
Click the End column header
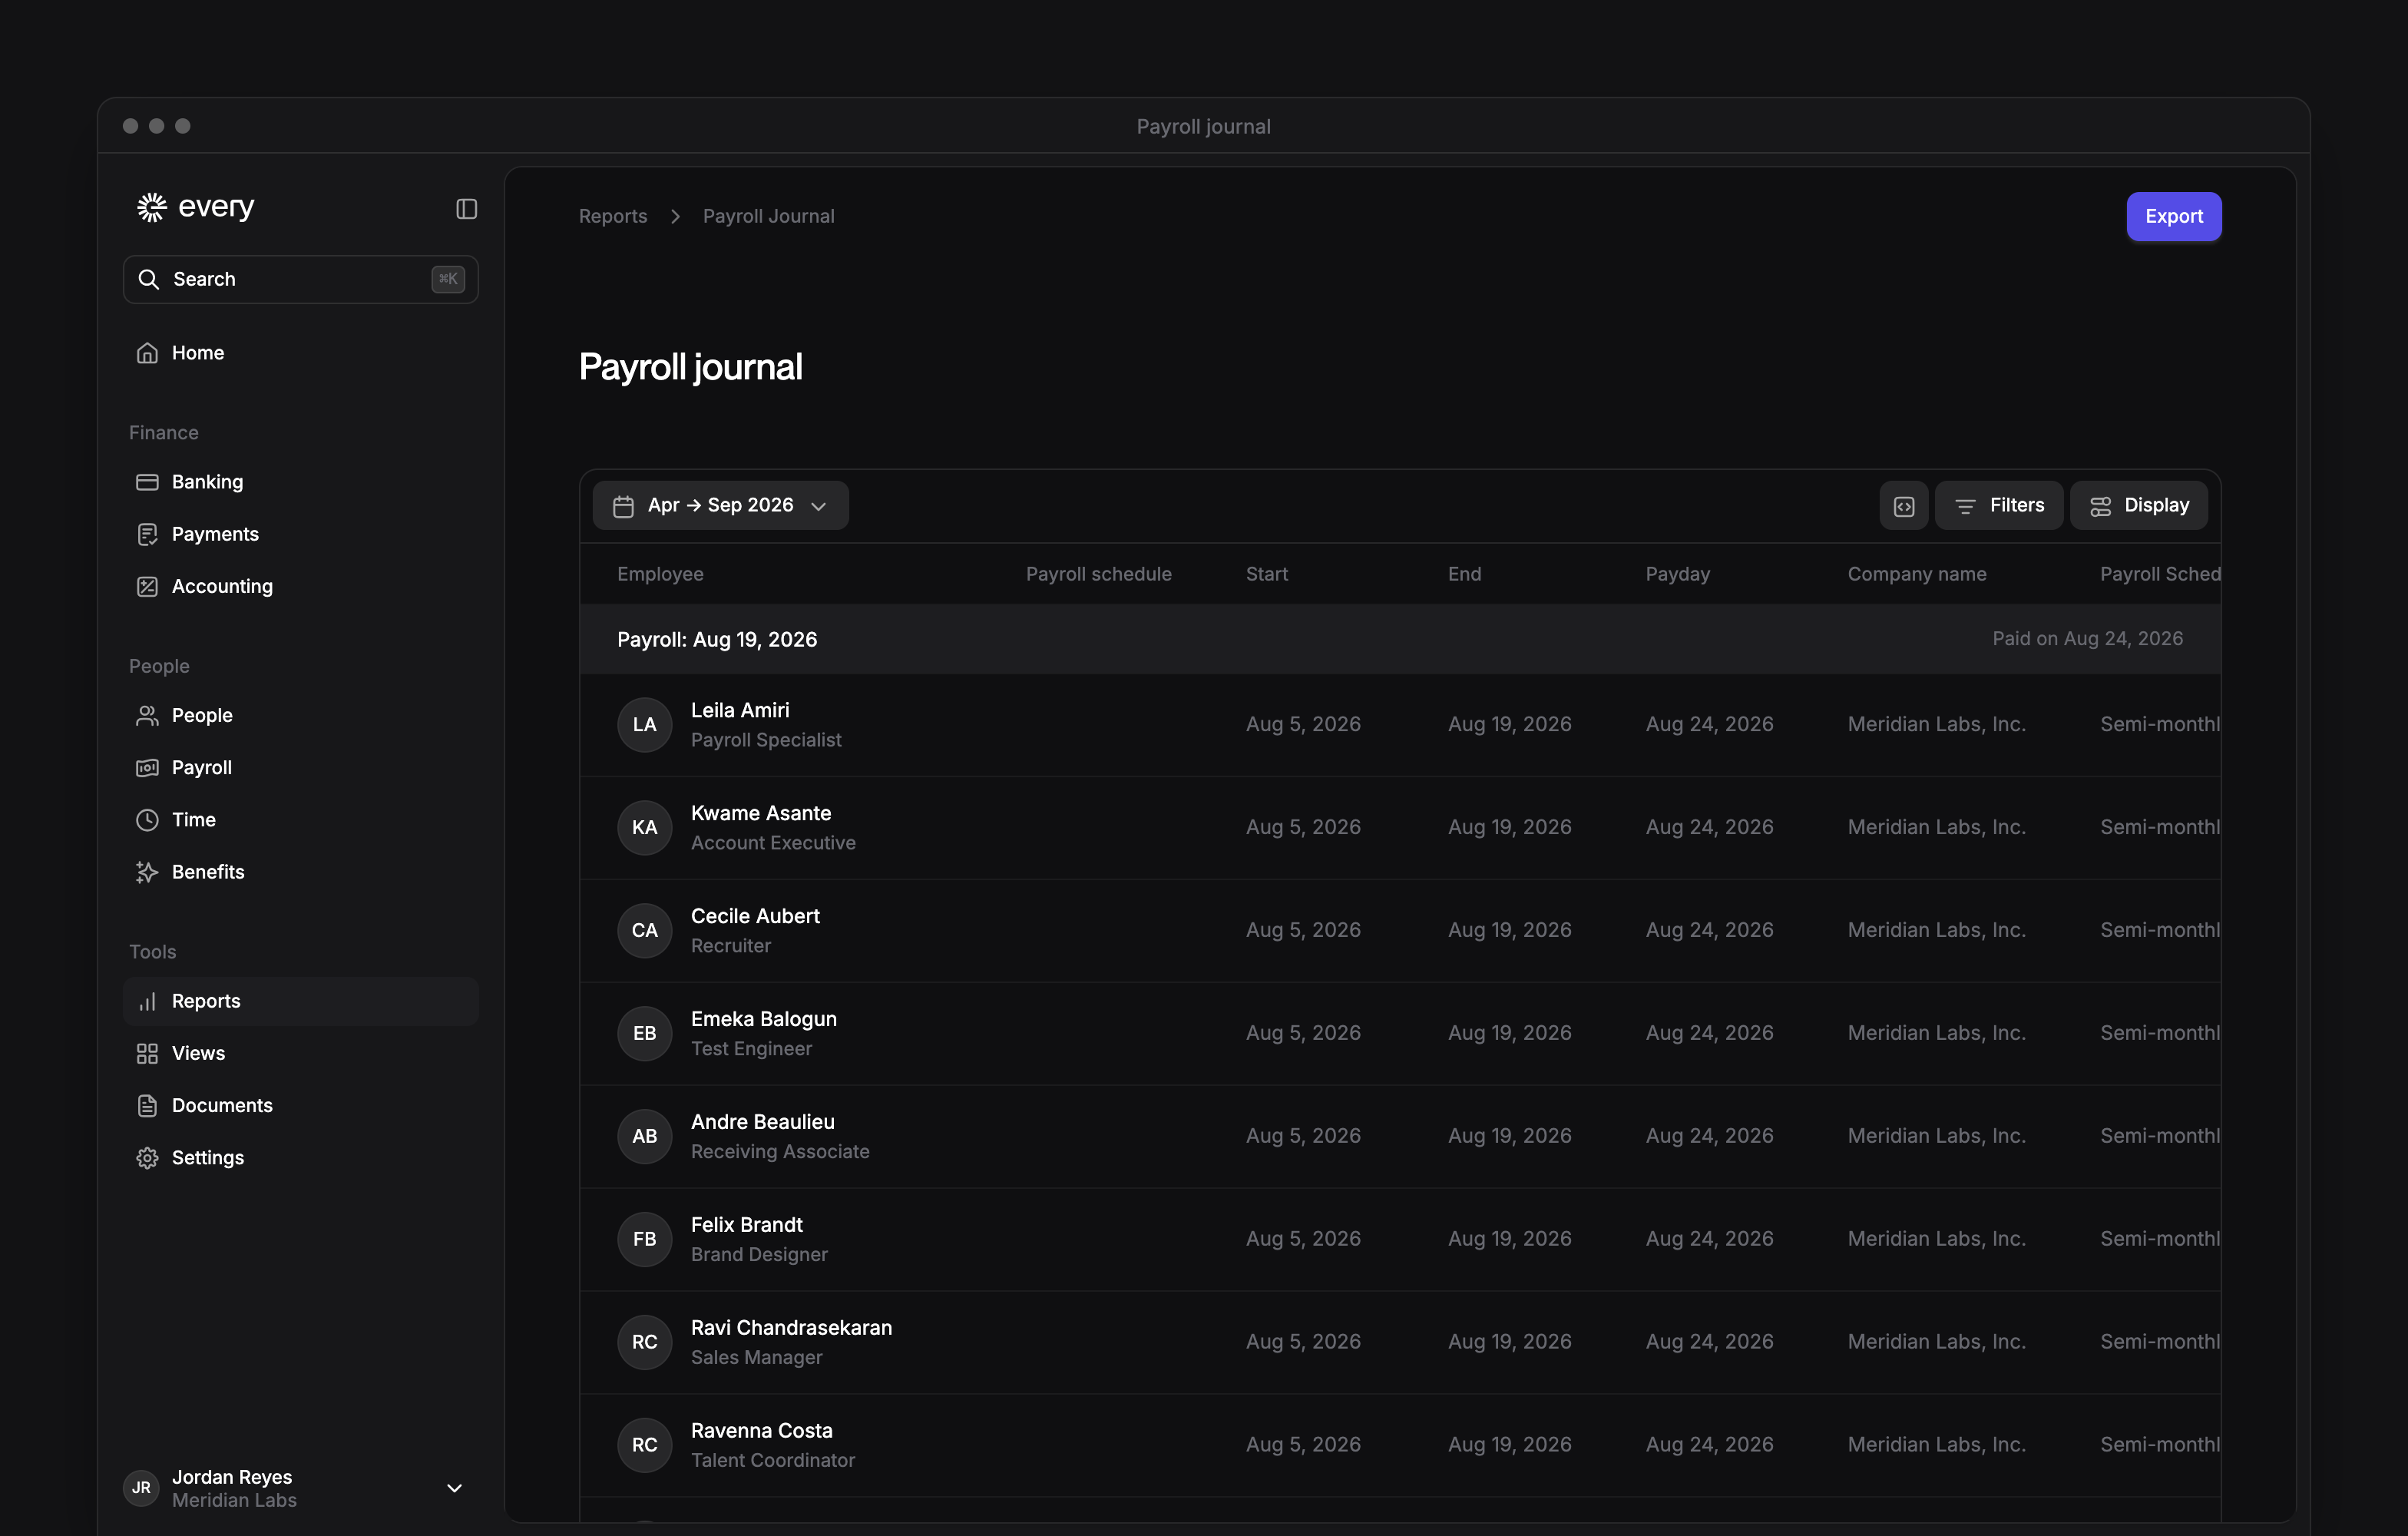point(1464,574)
